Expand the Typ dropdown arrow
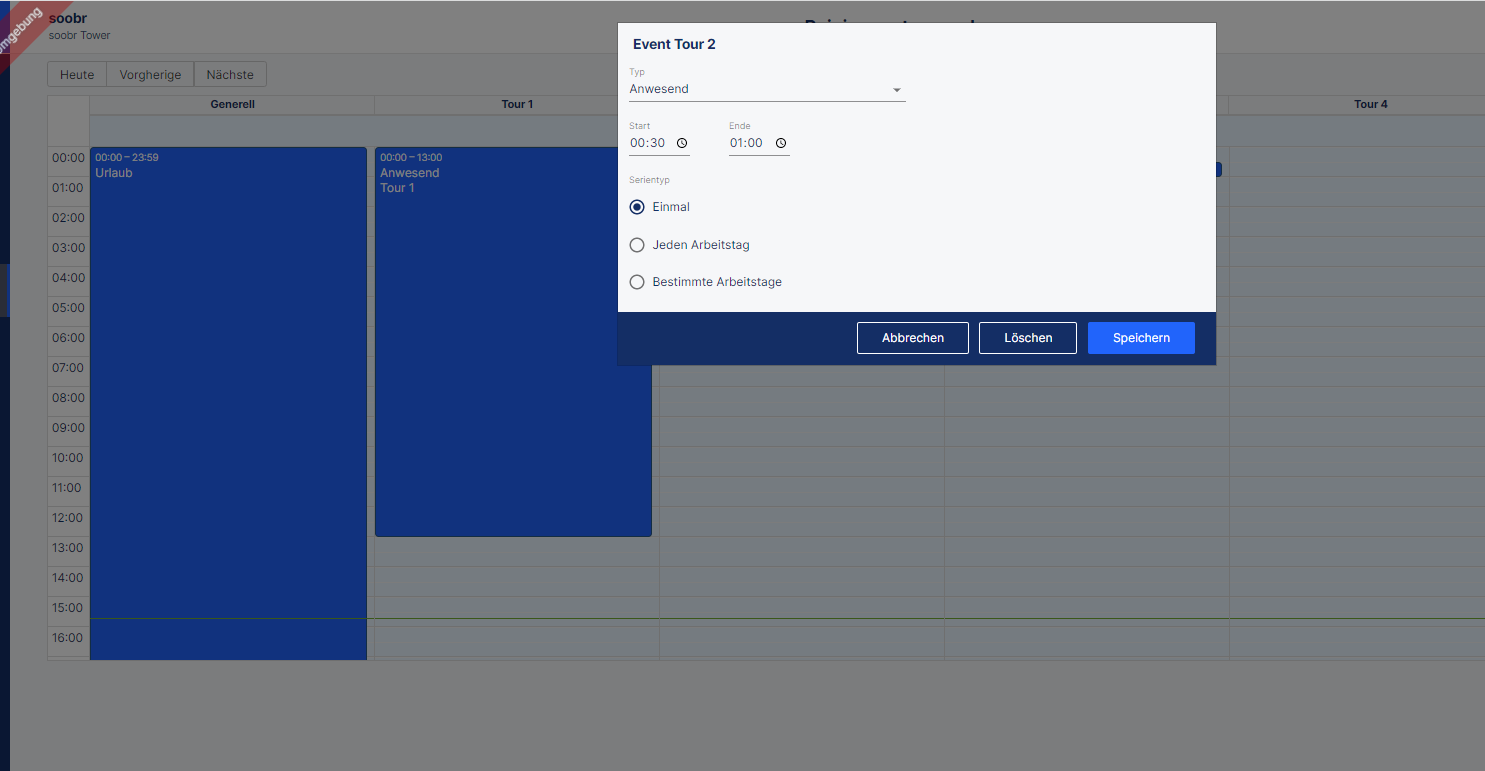 [897, 90]
